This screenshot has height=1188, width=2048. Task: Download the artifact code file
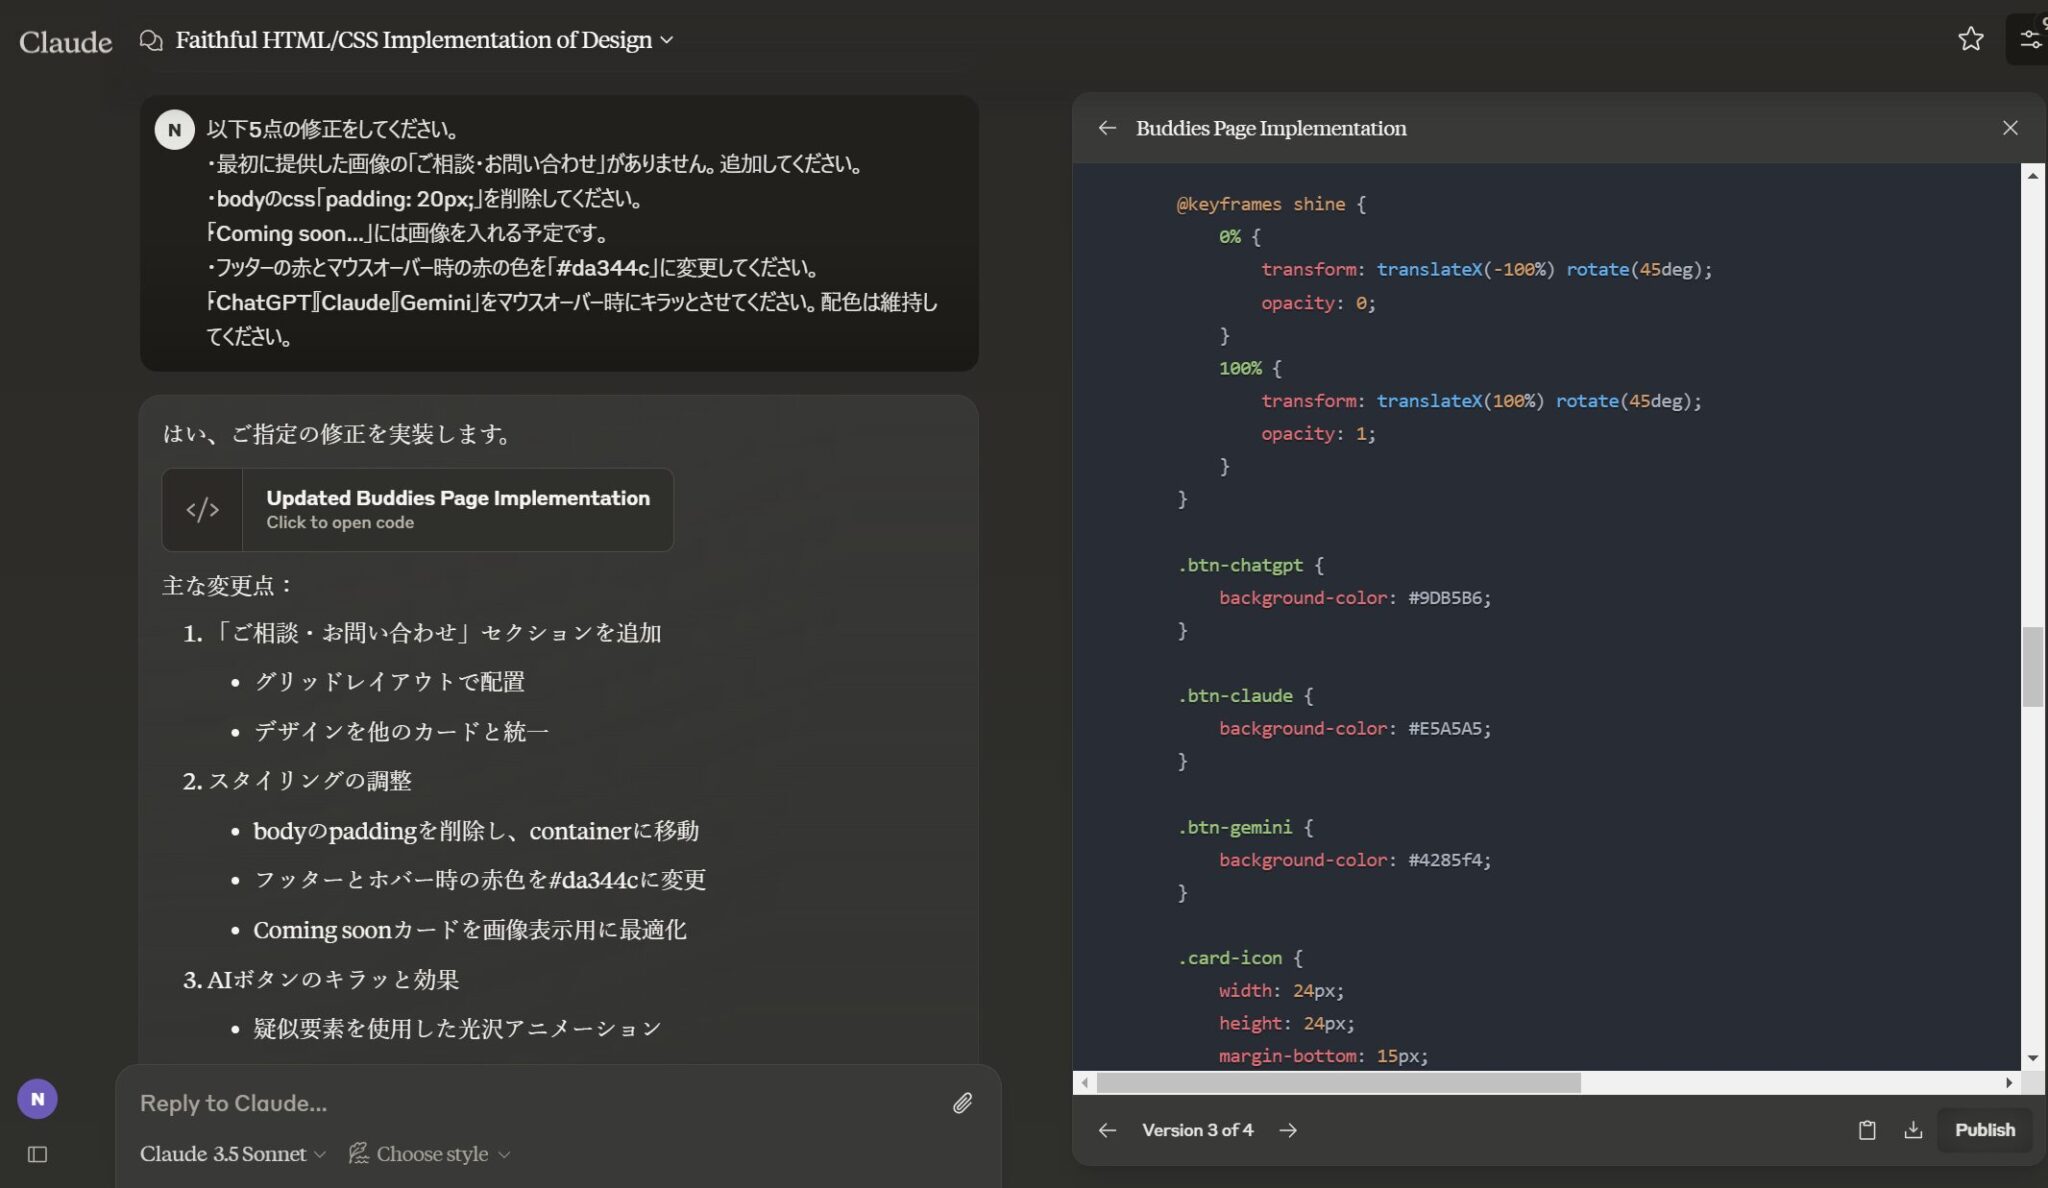tap(1915, 1129)
